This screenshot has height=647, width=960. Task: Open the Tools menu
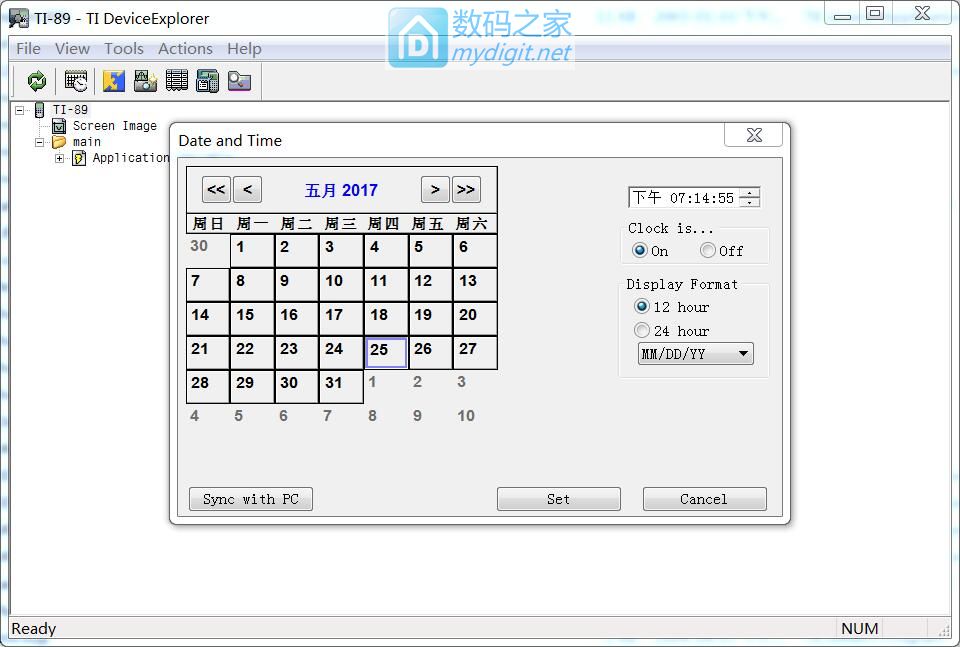point(124,48)
